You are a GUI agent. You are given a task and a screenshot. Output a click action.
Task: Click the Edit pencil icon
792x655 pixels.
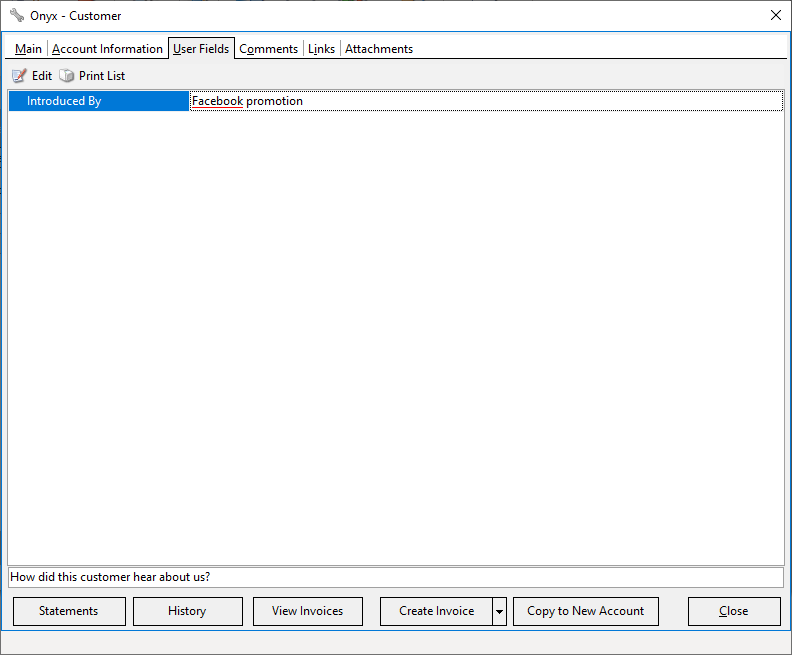click(19, 76)
